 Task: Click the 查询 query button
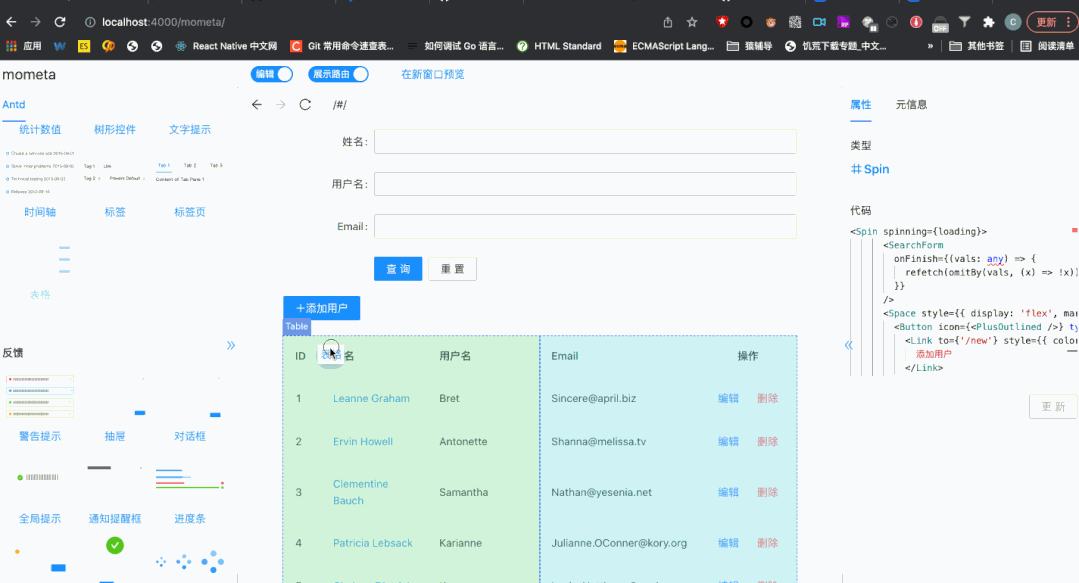[397, 268]
